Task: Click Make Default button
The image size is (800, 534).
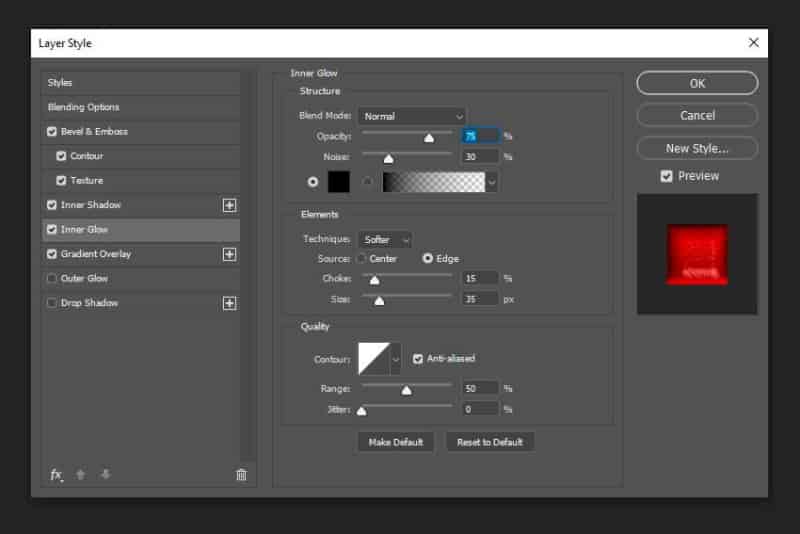Action: tap(396, 442)
